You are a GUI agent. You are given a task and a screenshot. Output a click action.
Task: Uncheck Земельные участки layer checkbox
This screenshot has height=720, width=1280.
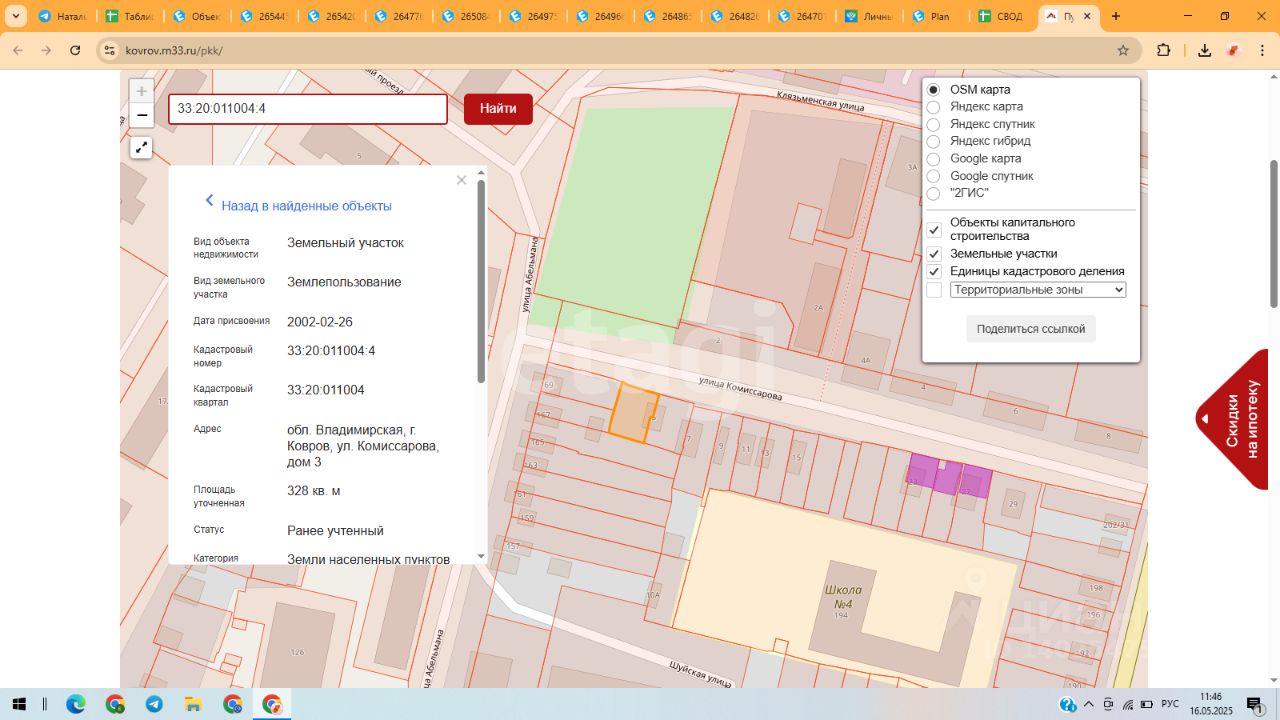[x=934, y=254]
